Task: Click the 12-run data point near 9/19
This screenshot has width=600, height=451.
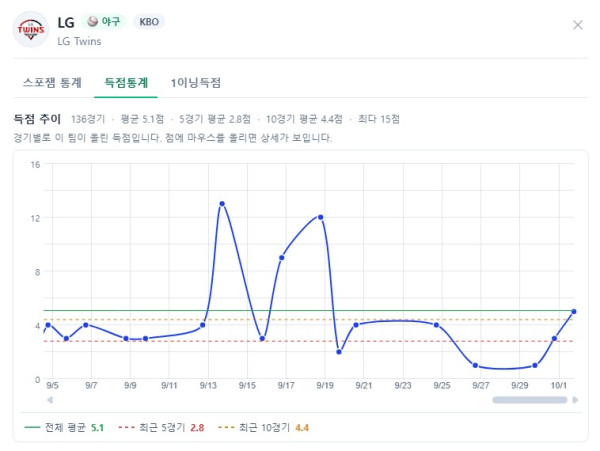Action: click(x=321, y=217)
